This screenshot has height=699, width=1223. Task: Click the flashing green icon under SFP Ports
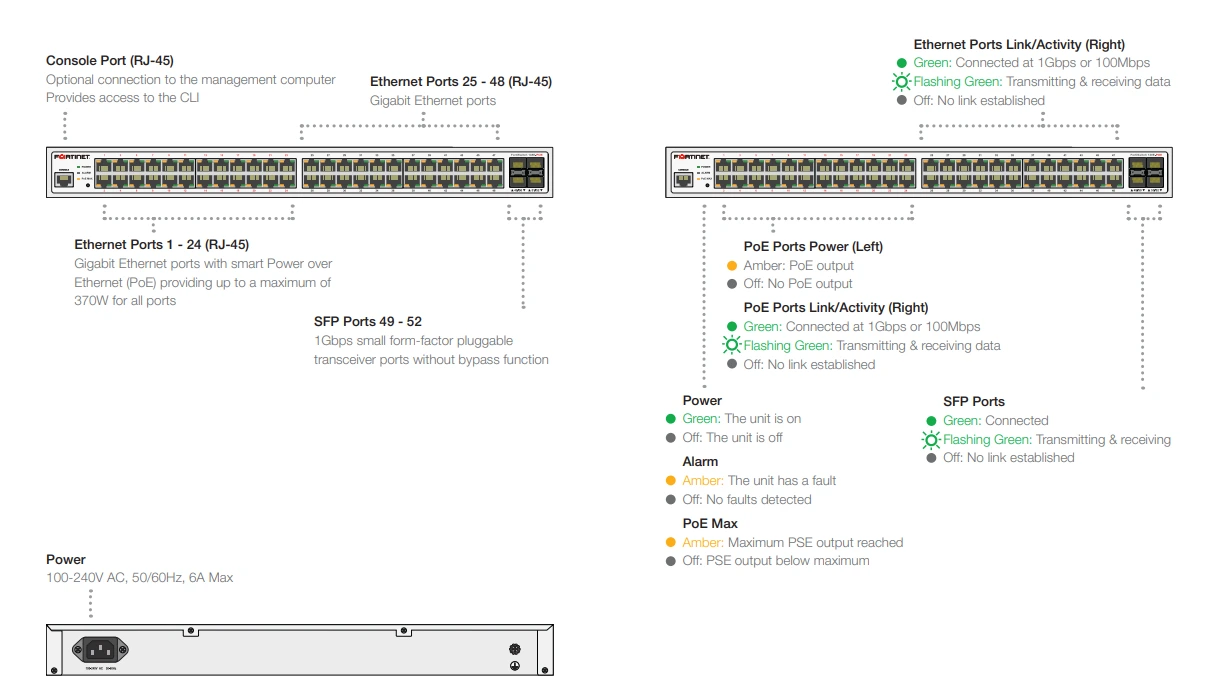click(x=932, y=440)
